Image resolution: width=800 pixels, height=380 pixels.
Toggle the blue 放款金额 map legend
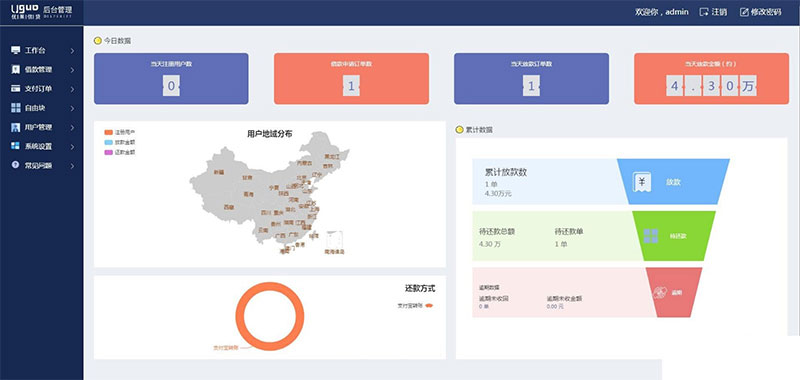pos(120,142)
